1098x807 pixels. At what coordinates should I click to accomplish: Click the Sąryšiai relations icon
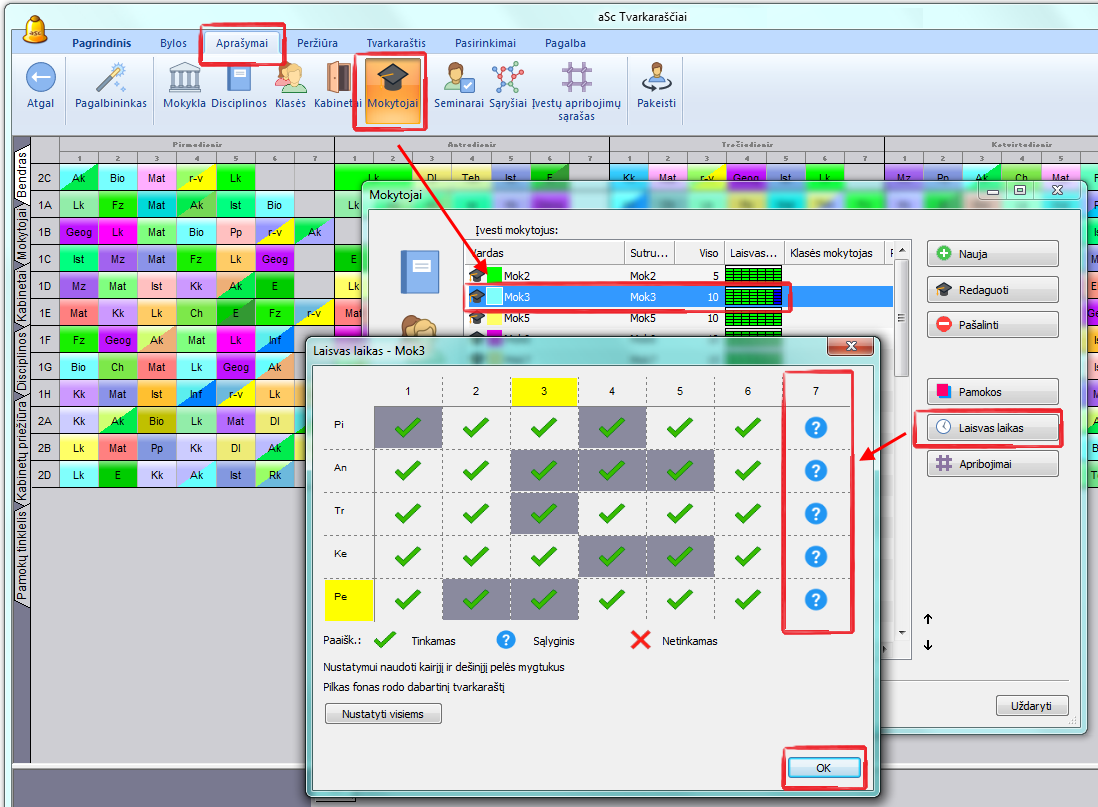pos(508,78)
